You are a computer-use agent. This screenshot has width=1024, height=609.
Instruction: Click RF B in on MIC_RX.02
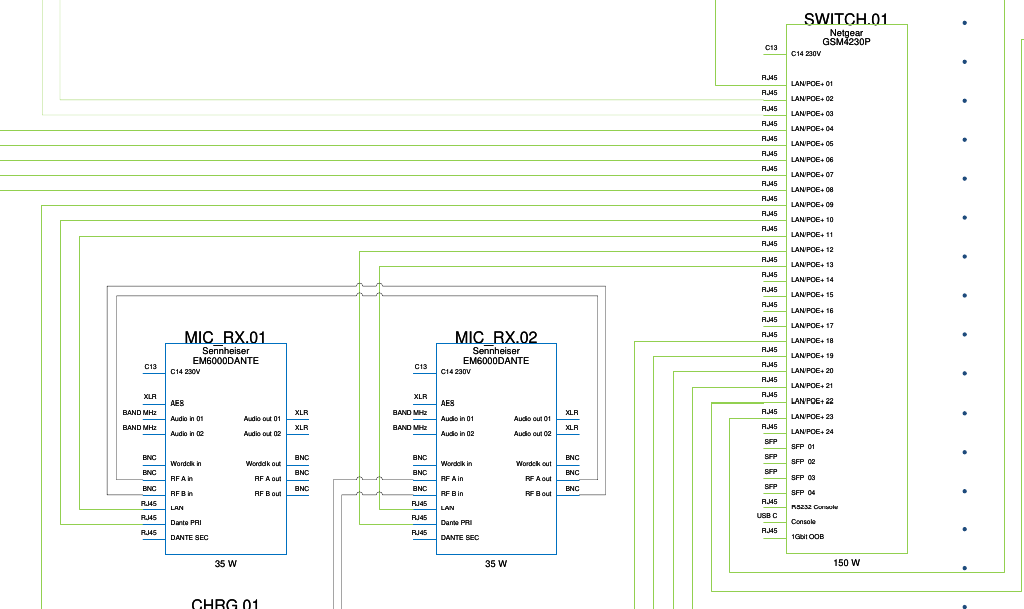(452, 494)
